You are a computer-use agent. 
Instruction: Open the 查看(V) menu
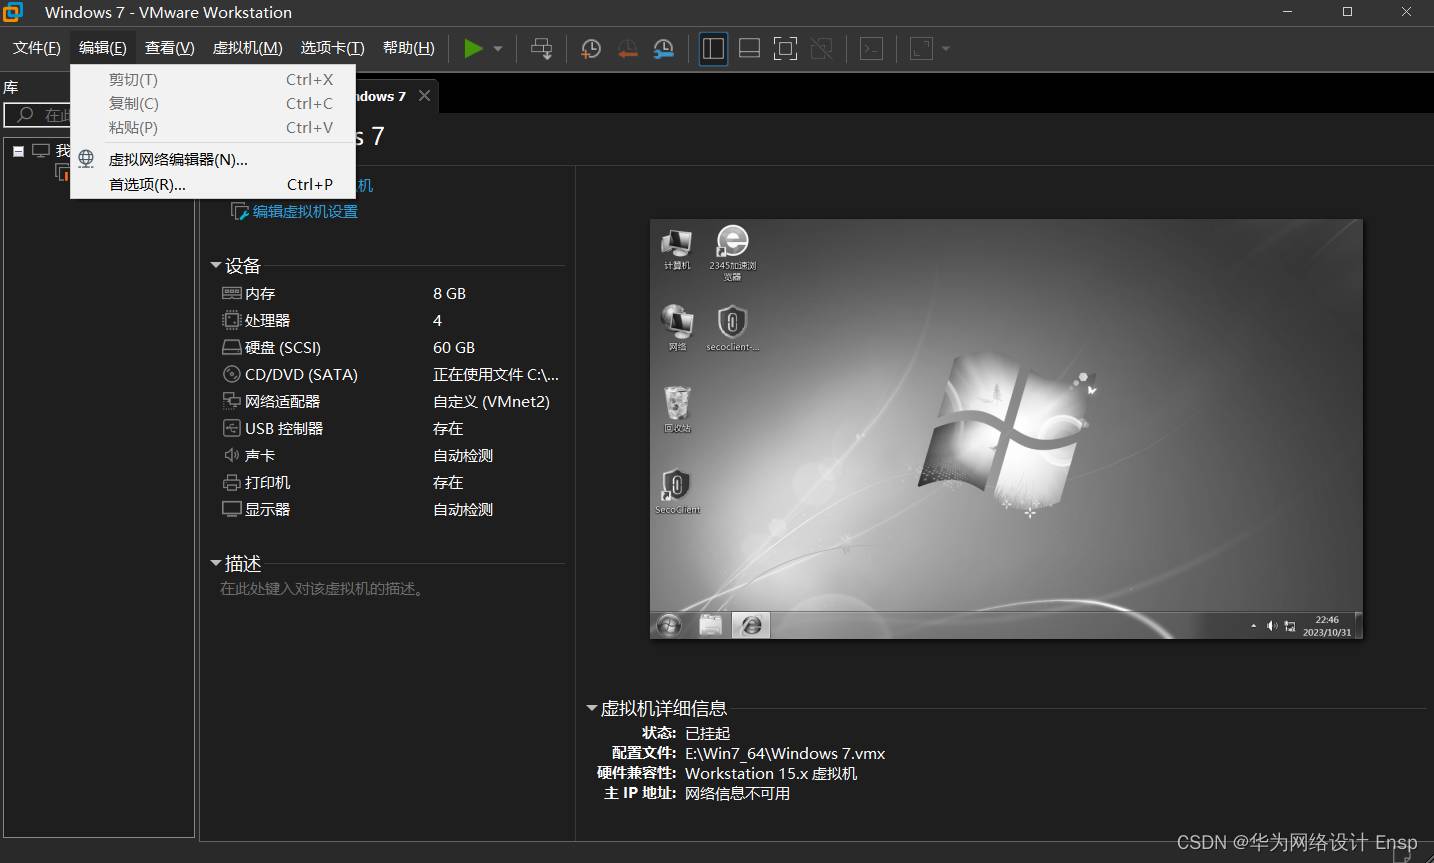pyautogui.click(x=170, y=48)
